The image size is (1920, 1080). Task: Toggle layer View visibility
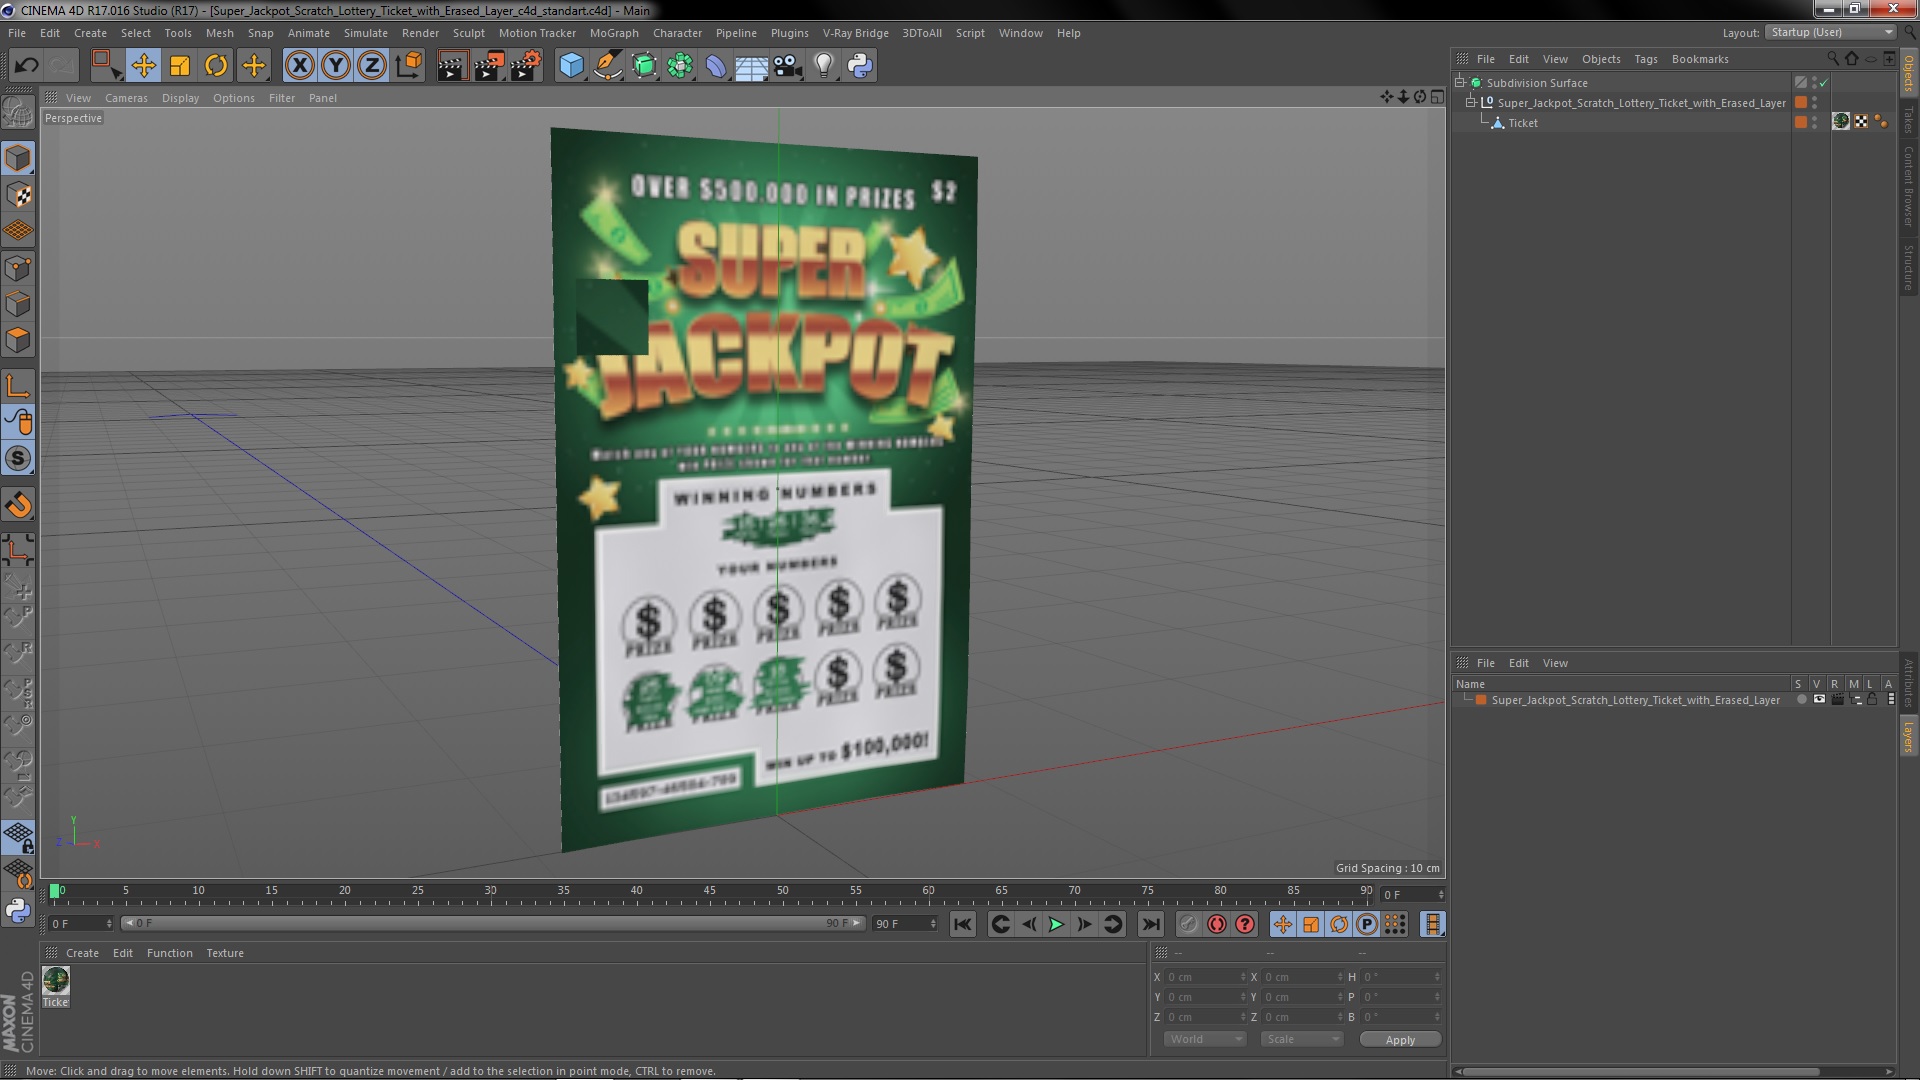1819,700
